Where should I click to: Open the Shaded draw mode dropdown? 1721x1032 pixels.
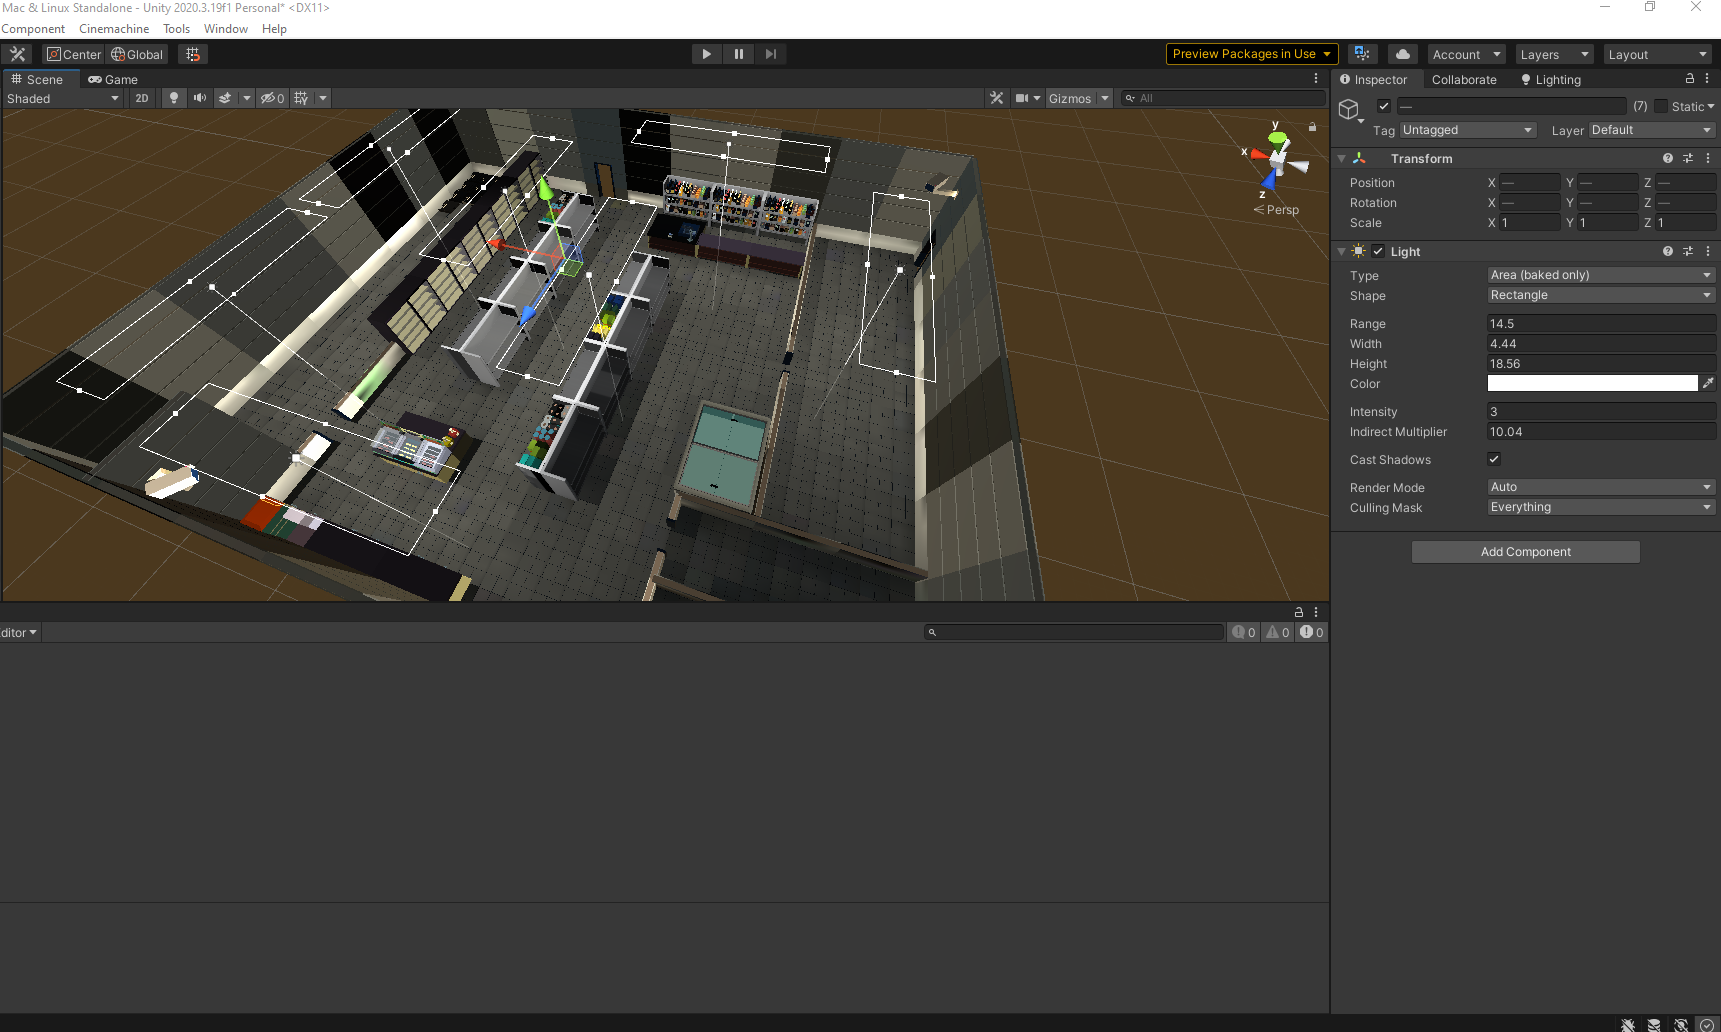(63, 98)
